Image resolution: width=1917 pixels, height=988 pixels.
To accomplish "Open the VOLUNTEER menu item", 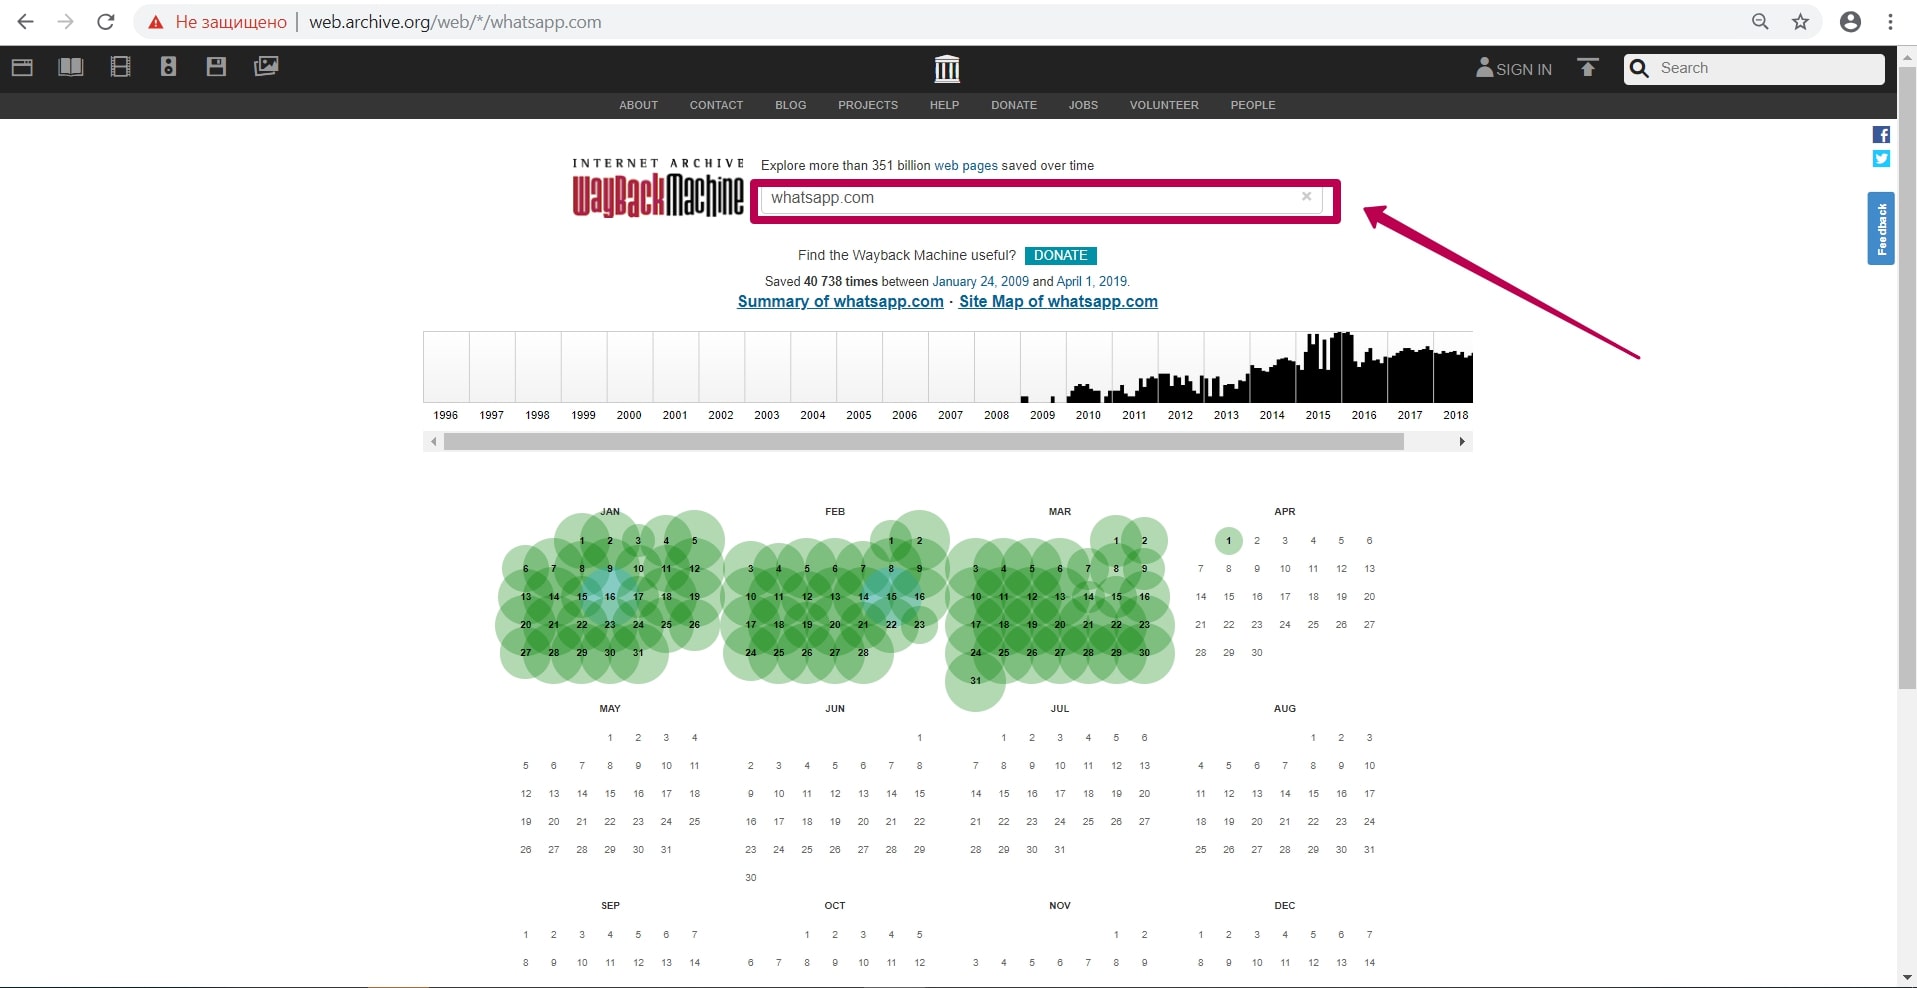I will [1164, 105].
